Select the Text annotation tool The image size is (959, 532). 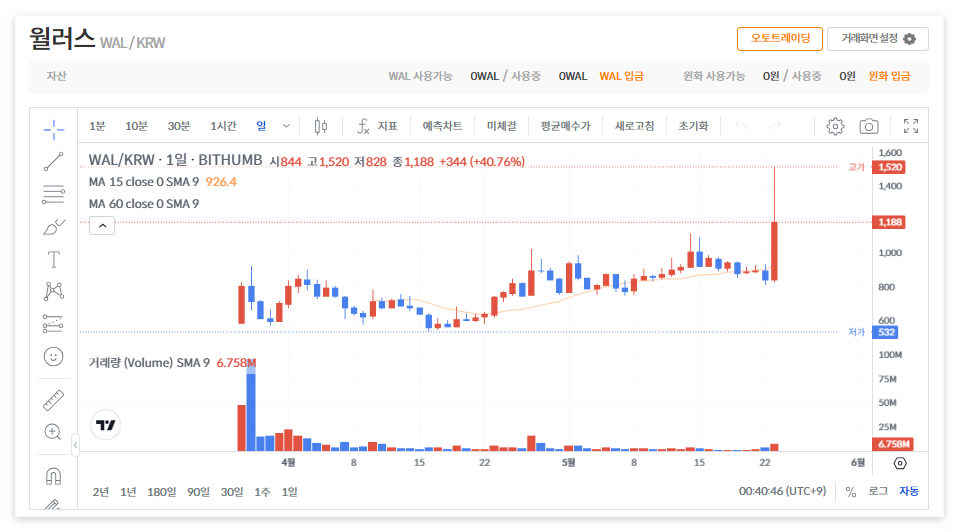click(x=54, y=259)
